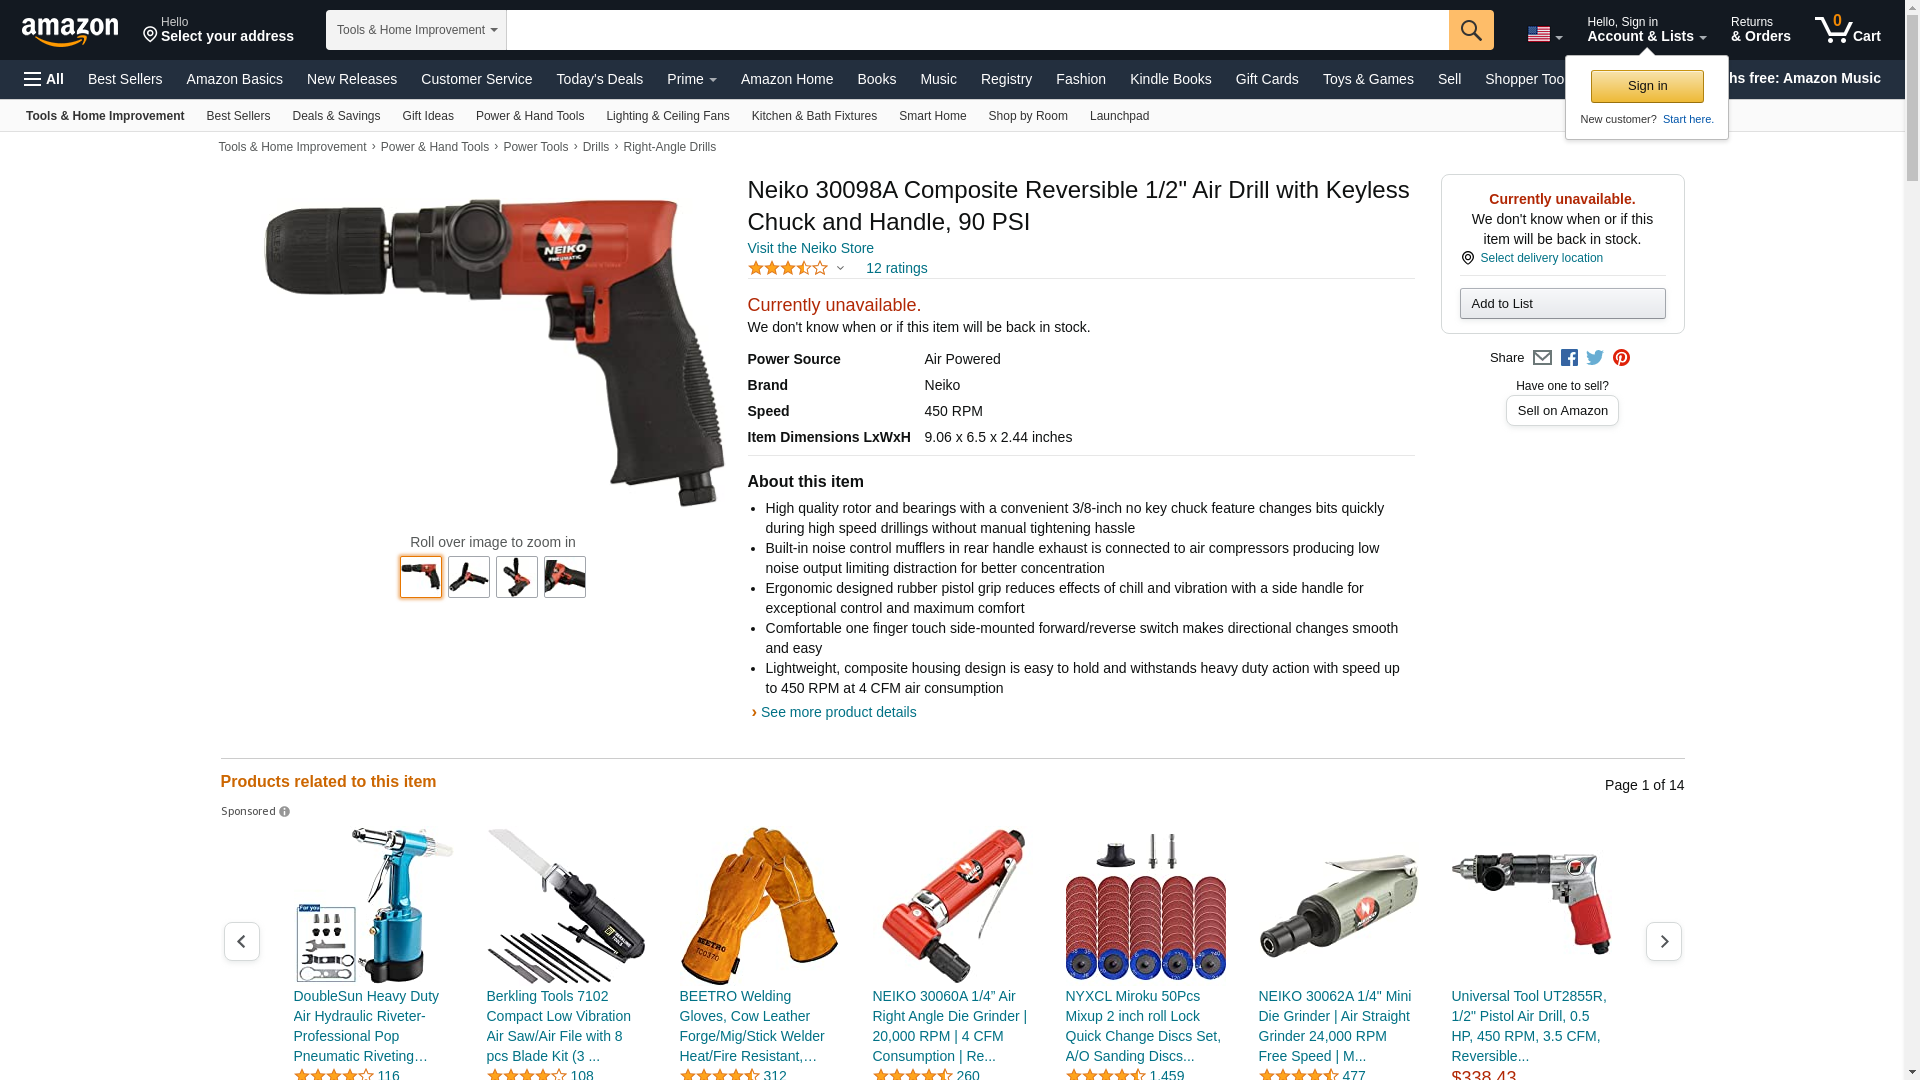This screenshot has height=1080, width=1920.
Task: Advance related products carousel to next page
Action: point(1663,942)
